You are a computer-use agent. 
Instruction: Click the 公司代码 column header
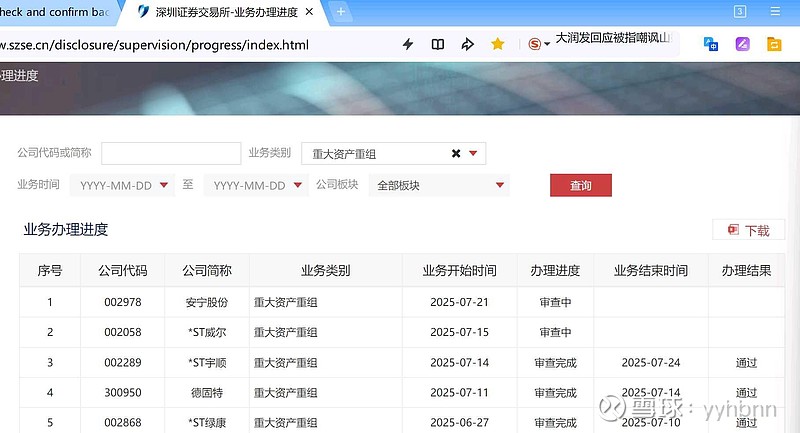tap(122, 270)
